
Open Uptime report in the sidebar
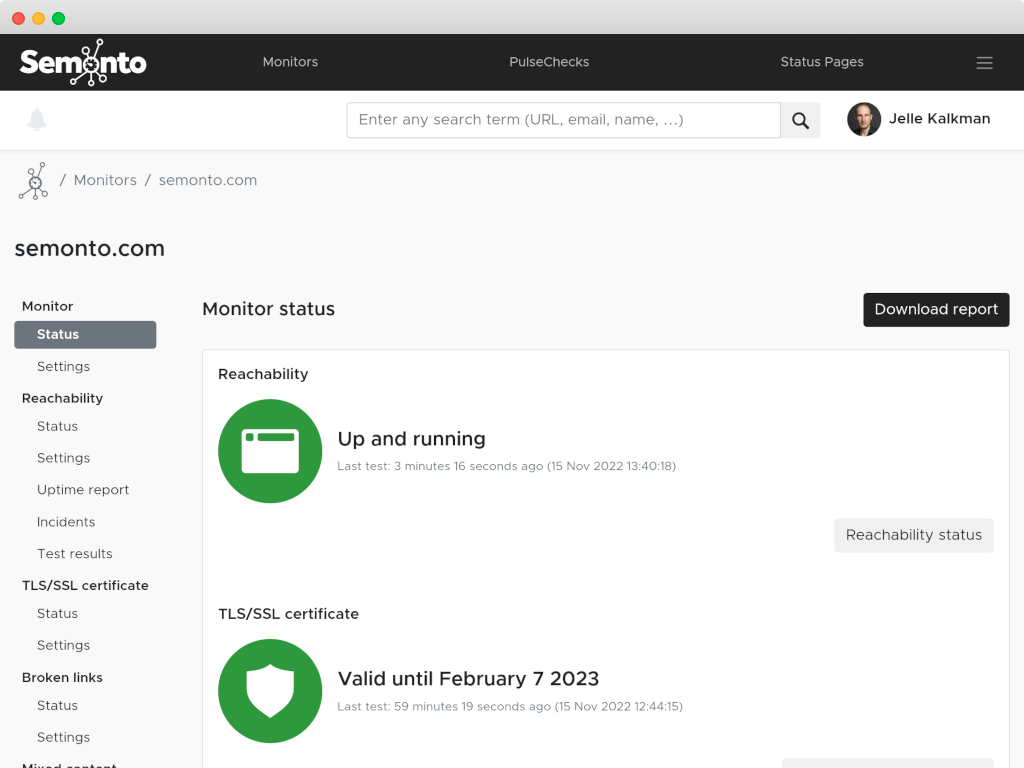pos(83,490)
